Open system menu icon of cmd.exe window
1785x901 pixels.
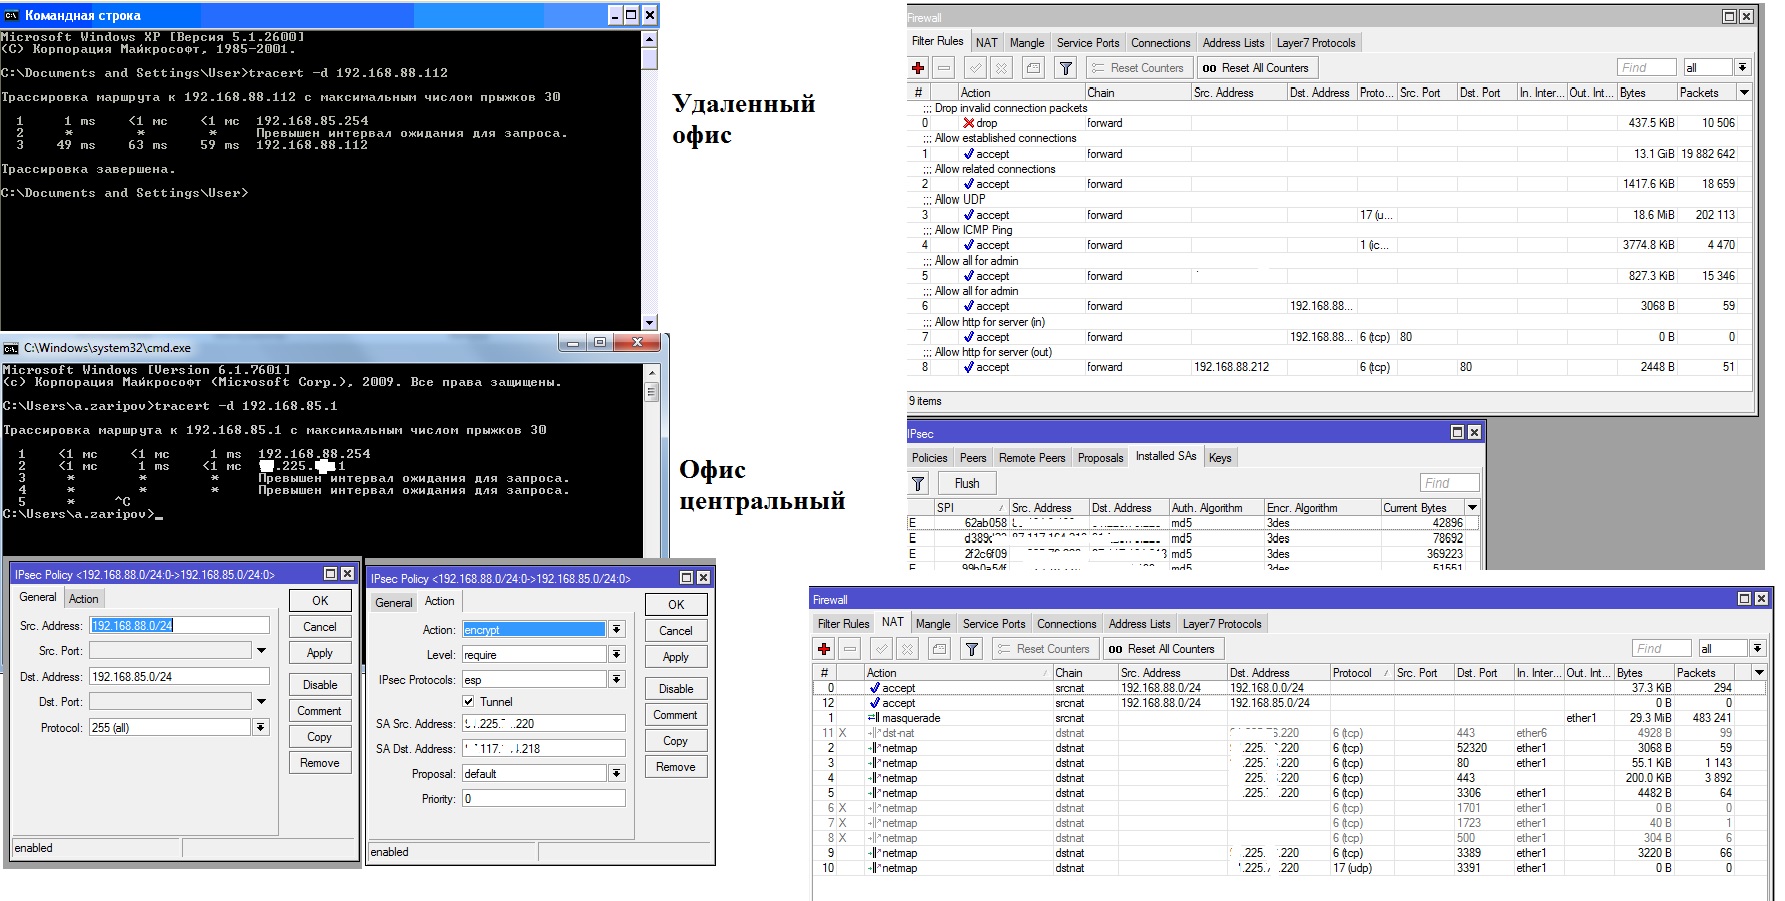(11, 348)
